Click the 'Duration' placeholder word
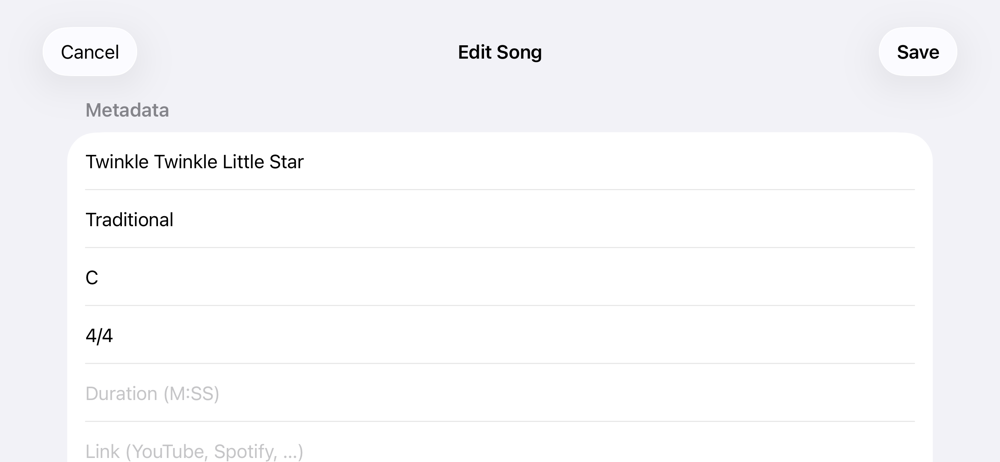 [x=122, y=394]
